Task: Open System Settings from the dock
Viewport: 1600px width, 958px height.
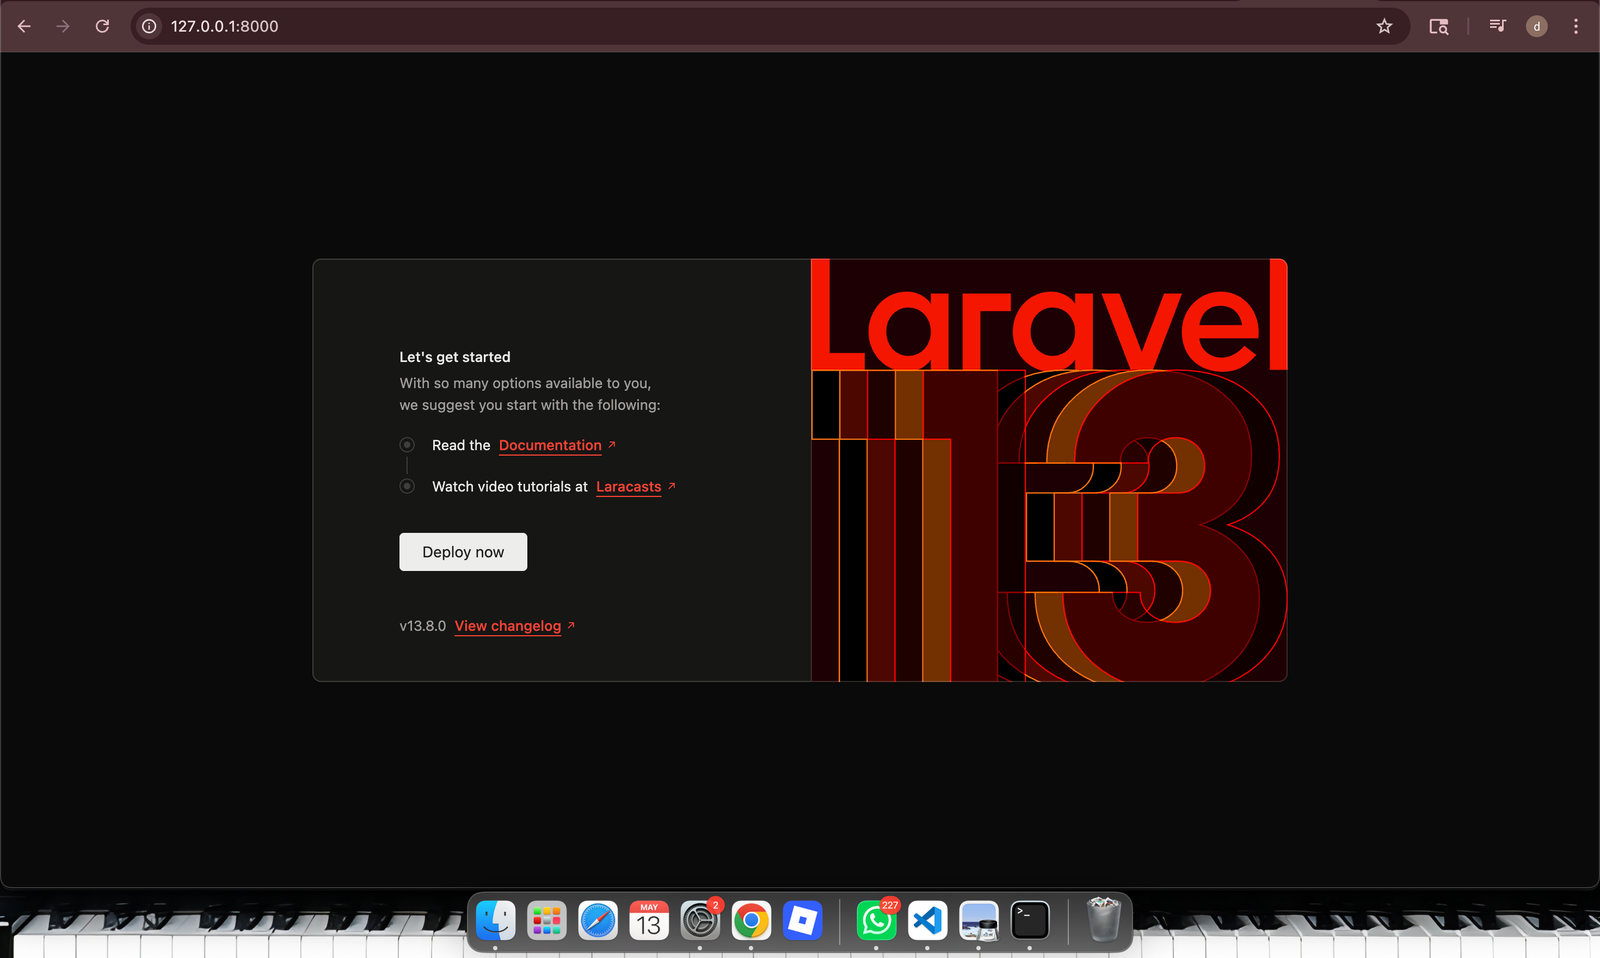Action: 700,920
